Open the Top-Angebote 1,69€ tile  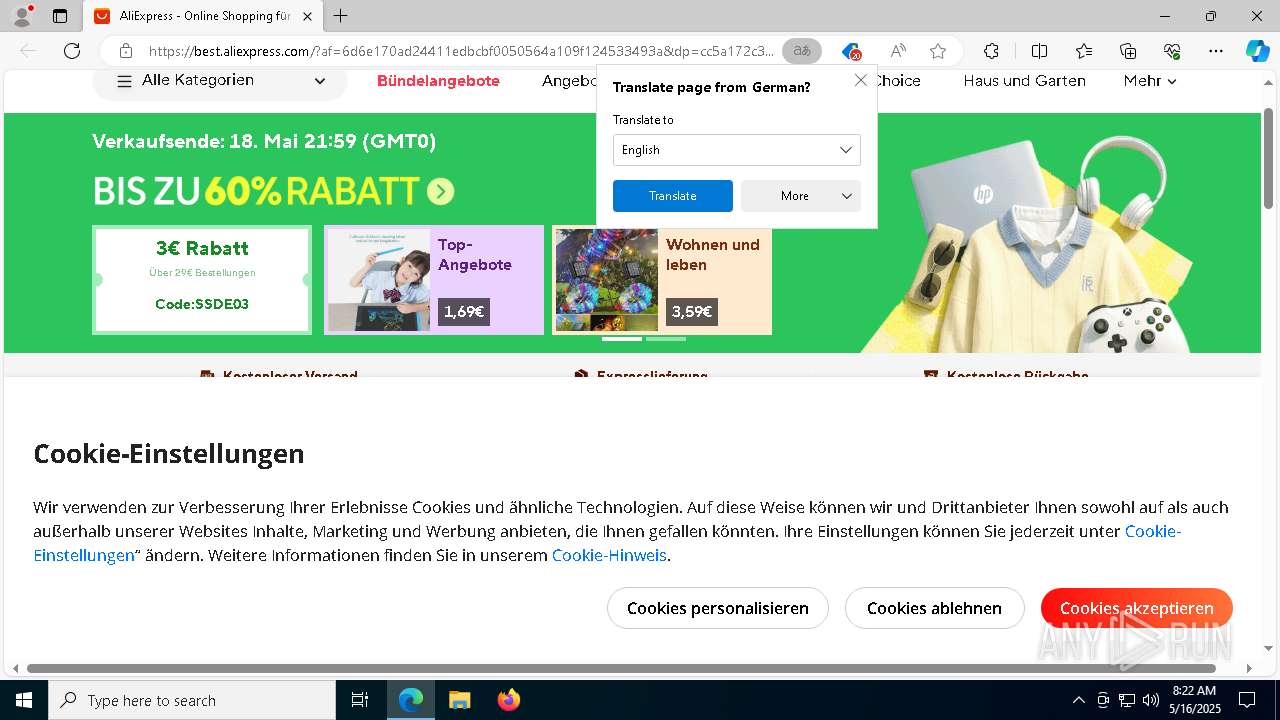point(434,279)
